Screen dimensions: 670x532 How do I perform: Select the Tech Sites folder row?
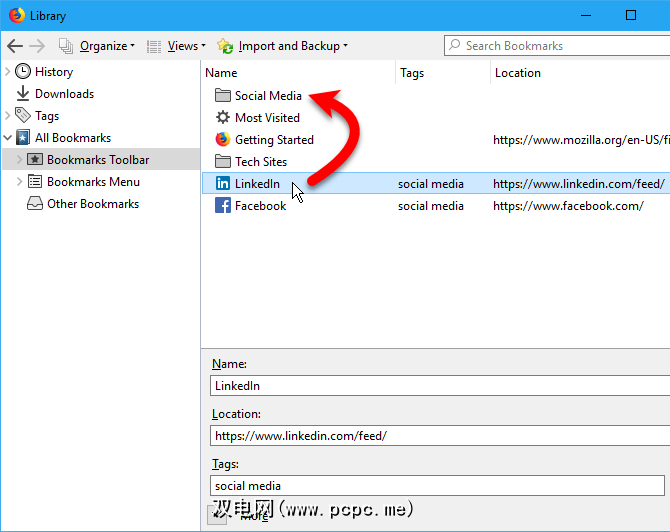(x=436, y=162)
